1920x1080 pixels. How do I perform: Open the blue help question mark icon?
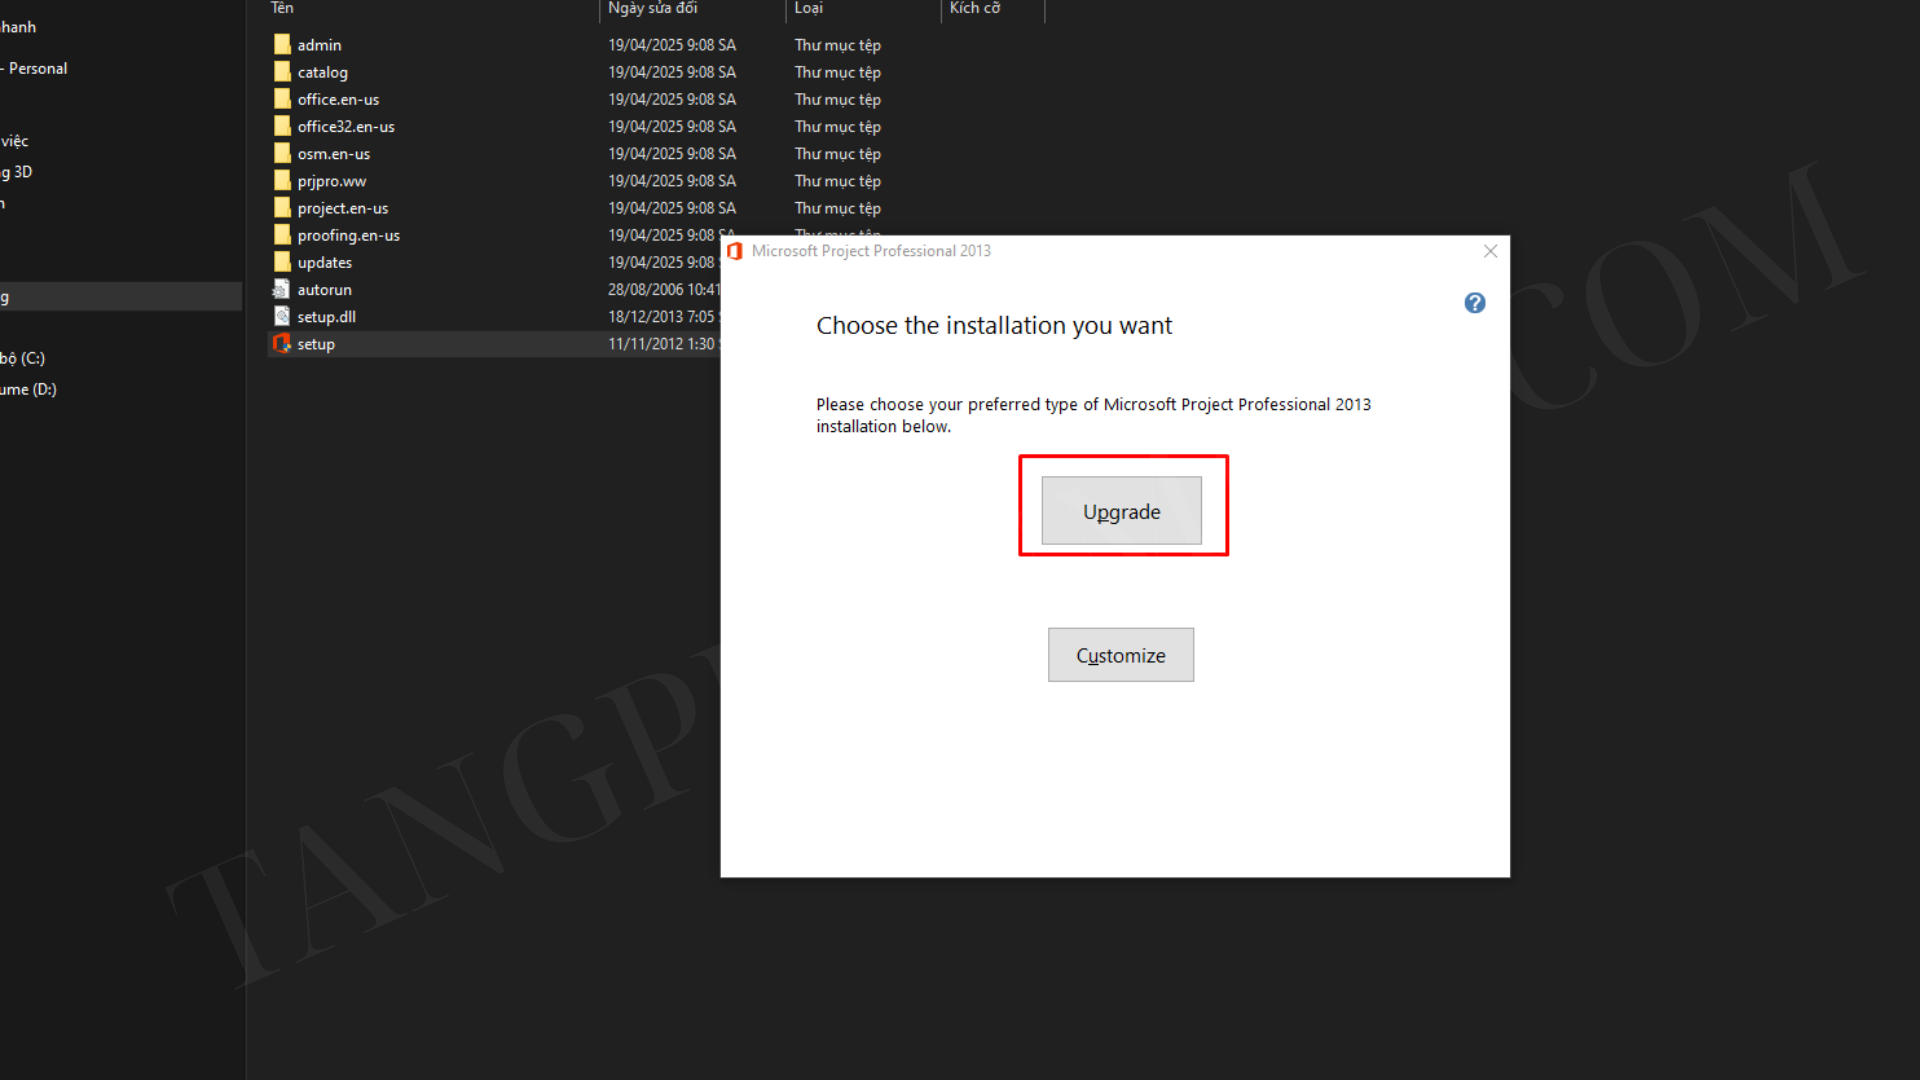1474,303
